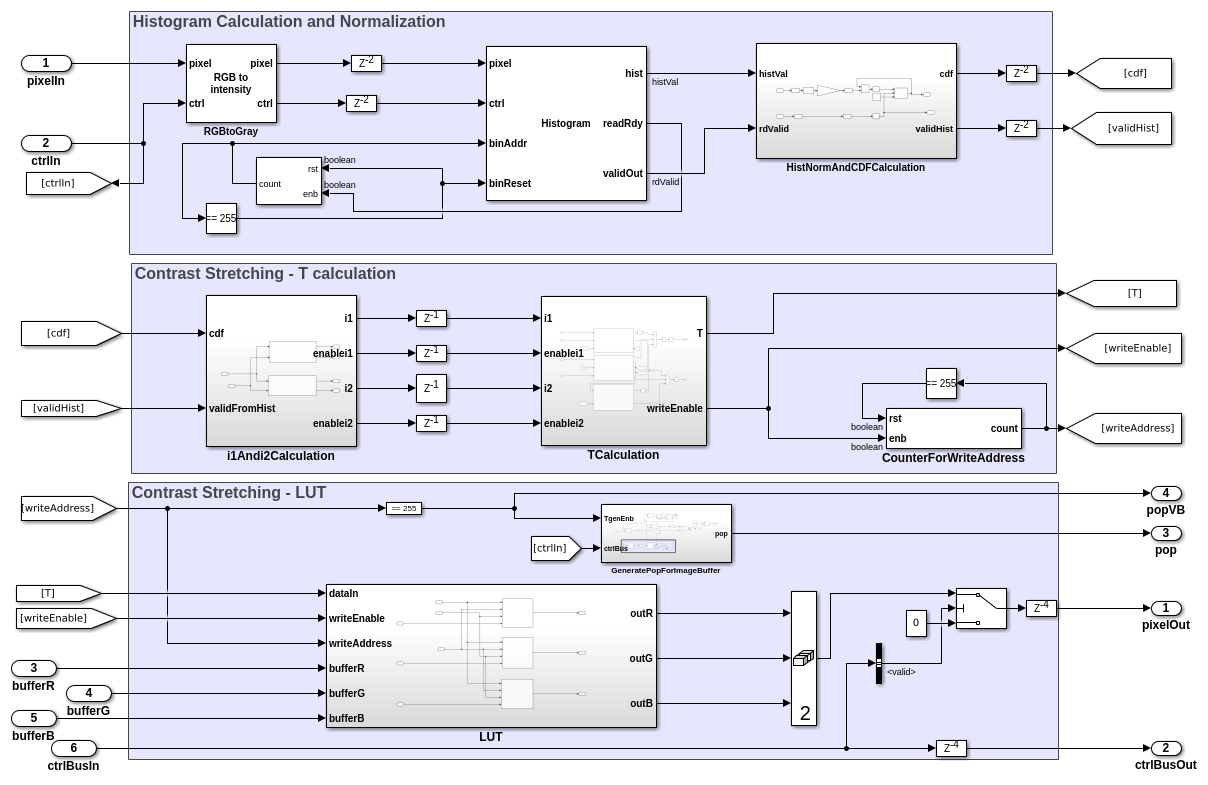Viewport: 1208px width, 785px height.
Task: Open the Histogram block
Action: point(566,123)
